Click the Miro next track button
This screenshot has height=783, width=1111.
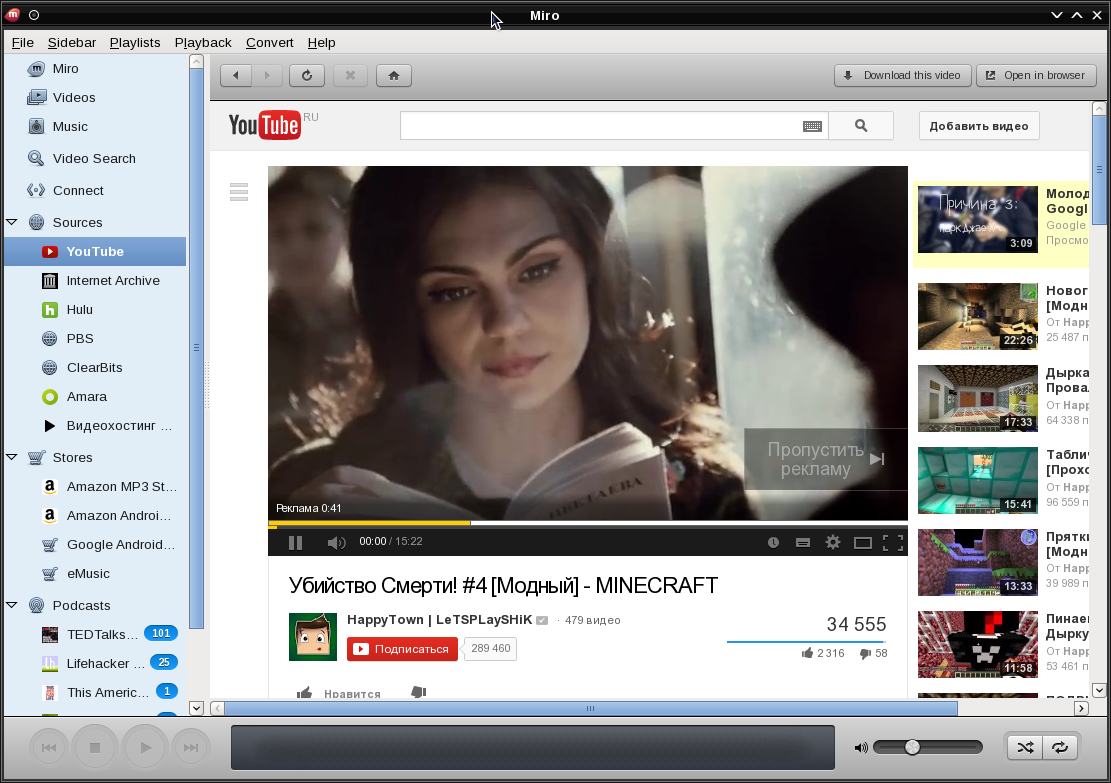pyautogui.click(x=191, y=748)
